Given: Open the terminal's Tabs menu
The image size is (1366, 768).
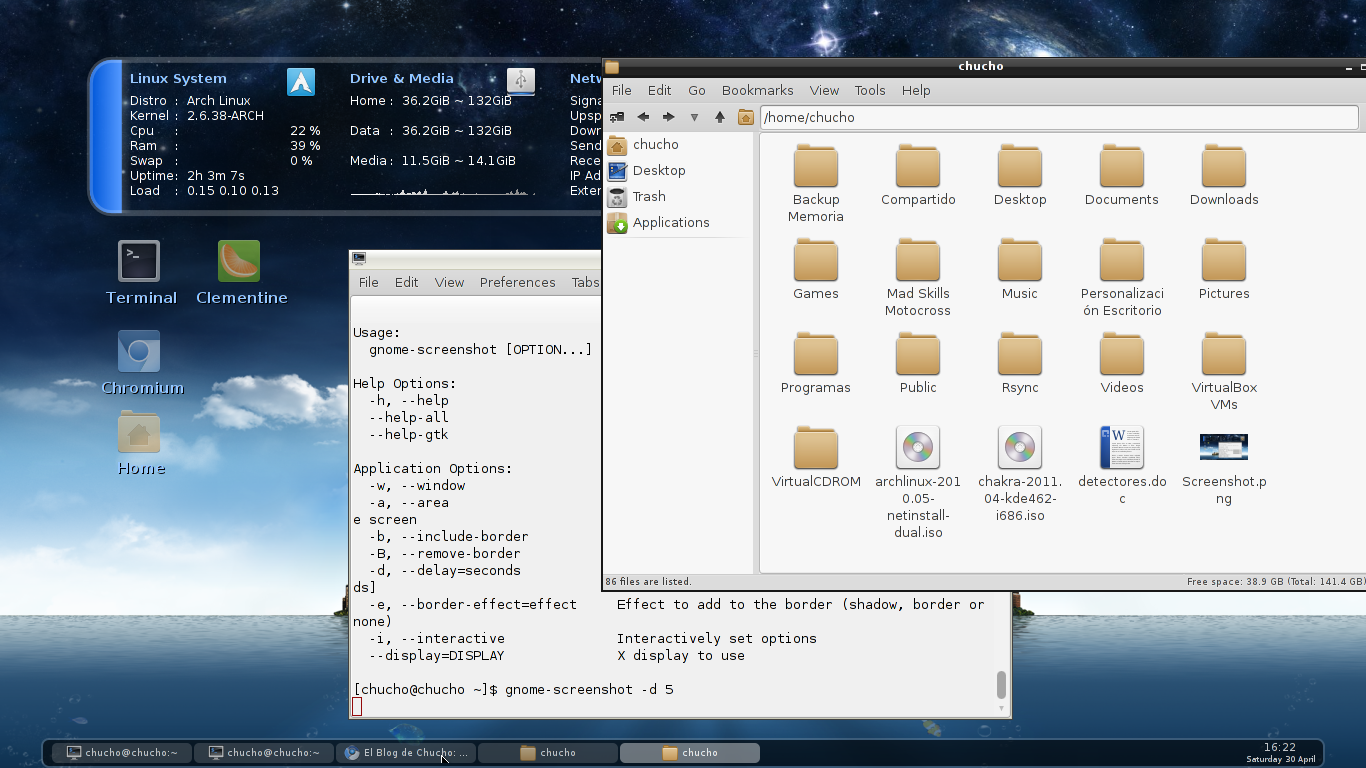Looking at the screenshot, I should pyautogui.click(x=585, y=282).
